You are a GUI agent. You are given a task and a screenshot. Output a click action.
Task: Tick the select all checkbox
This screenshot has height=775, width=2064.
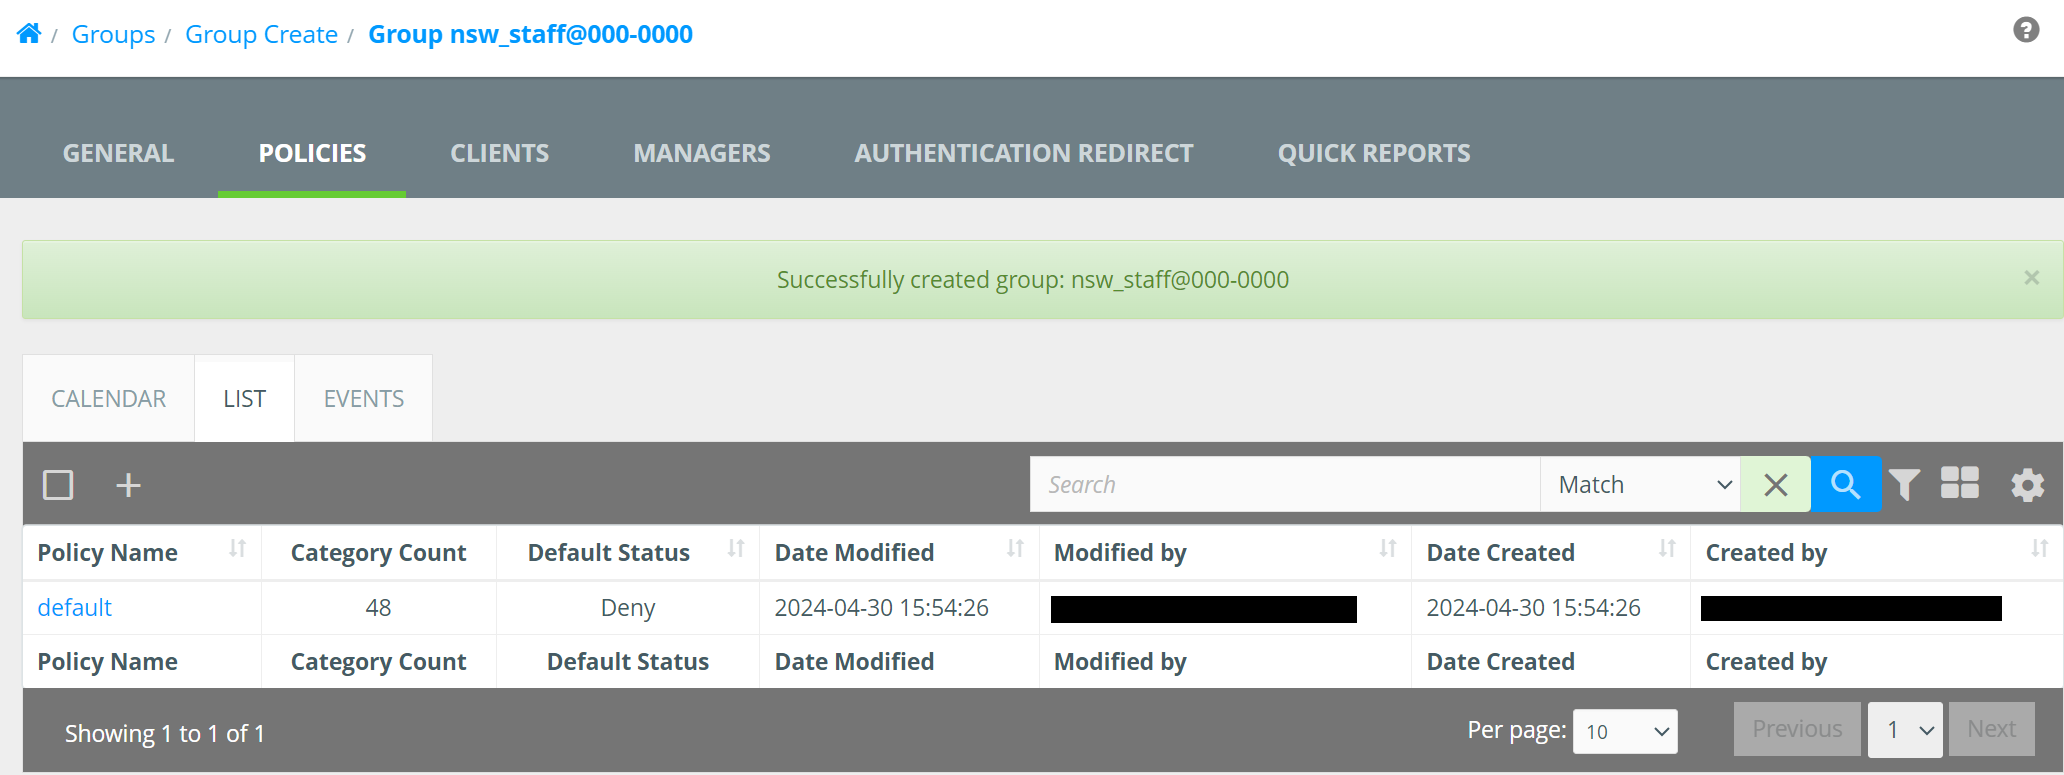coord(58,485)
